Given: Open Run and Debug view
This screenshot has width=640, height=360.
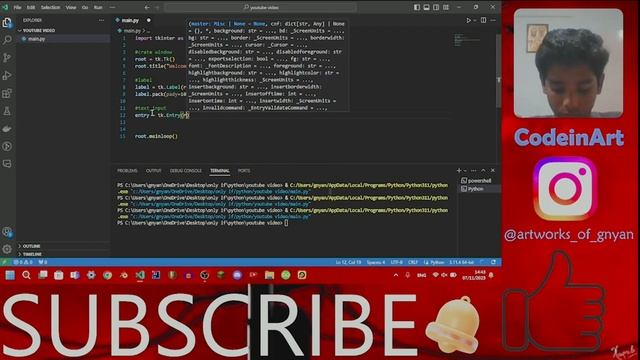Looking at the screenshot, I should coord(7,76).
